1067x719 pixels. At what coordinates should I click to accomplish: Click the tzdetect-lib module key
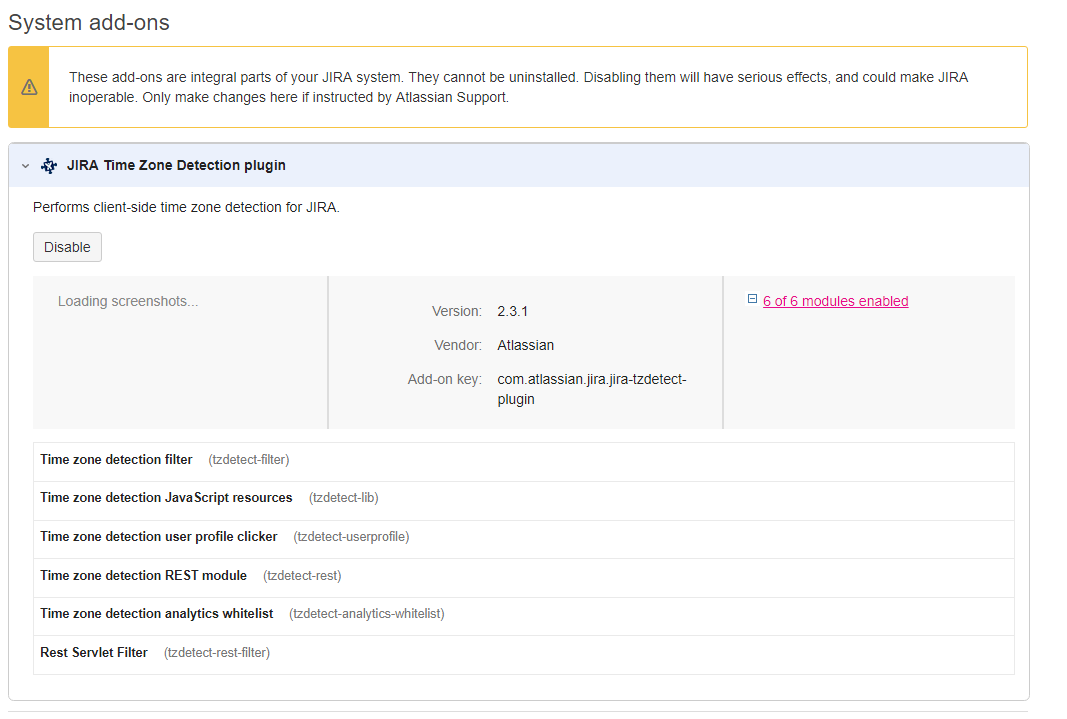click(344, 498)
